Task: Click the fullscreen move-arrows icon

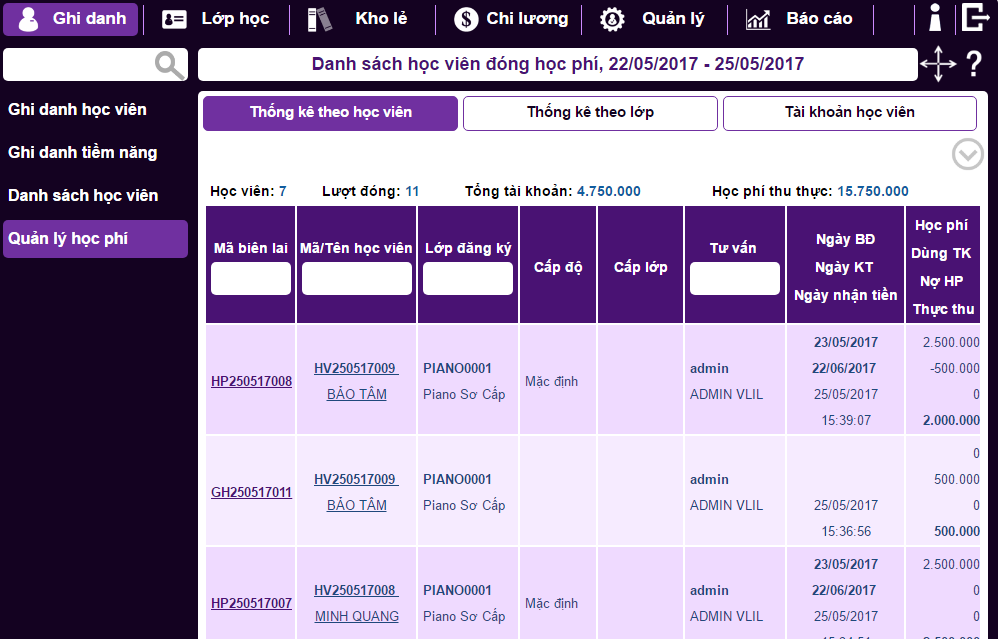Action: [938, 64]
